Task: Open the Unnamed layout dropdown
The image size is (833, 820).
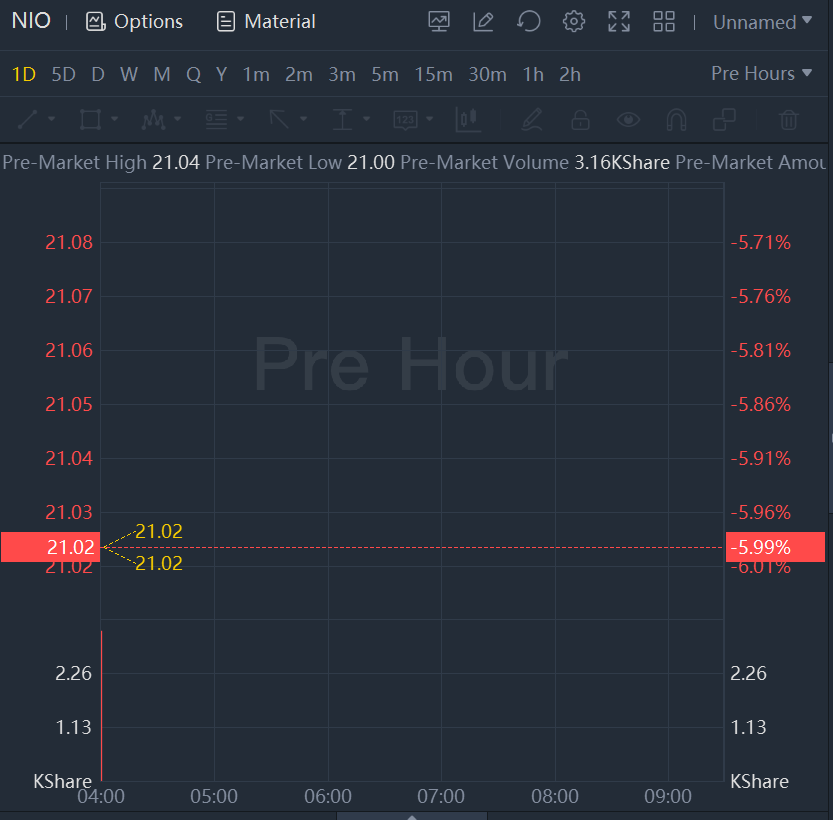Action: click(762, 22)
